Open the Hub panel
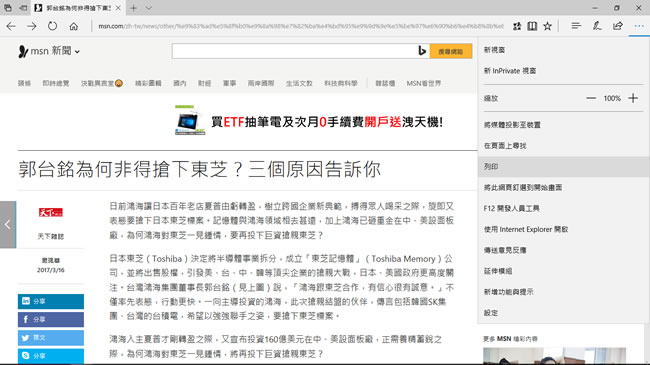 pyautogui.click(x=576, y=26)
